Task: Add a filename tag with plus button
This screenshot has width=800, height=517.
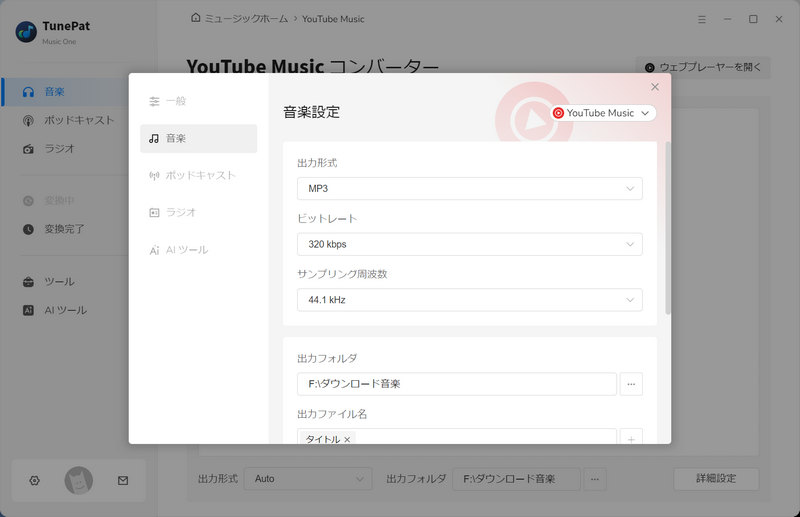Action: [x=631, y=438]
